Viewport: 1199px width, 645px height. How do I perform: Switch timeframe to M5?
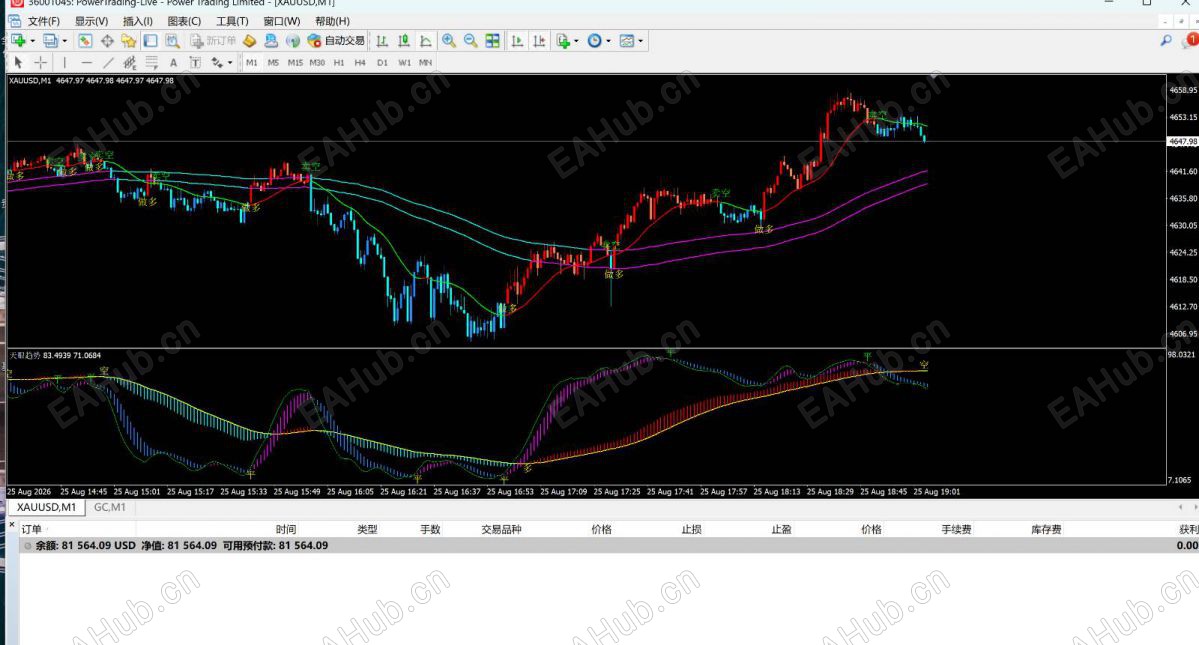click(x=273, y=63)
